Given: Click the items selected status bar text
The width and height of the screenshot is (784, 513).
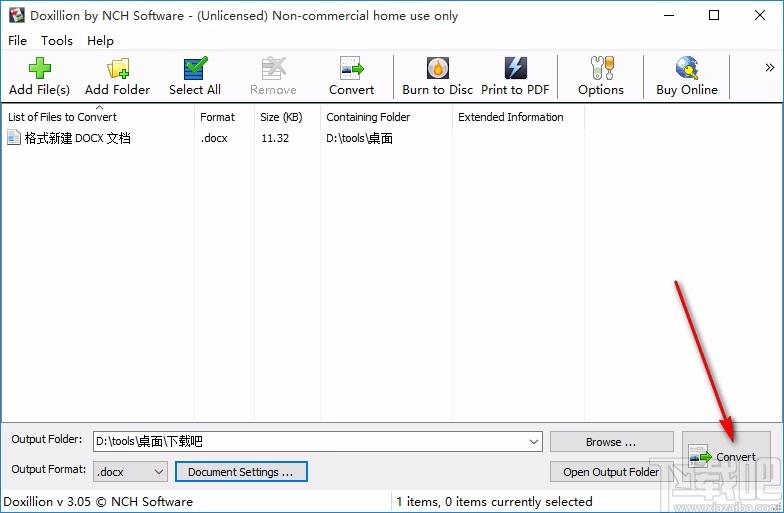Looking at the screenshot, I should point(494,502).
